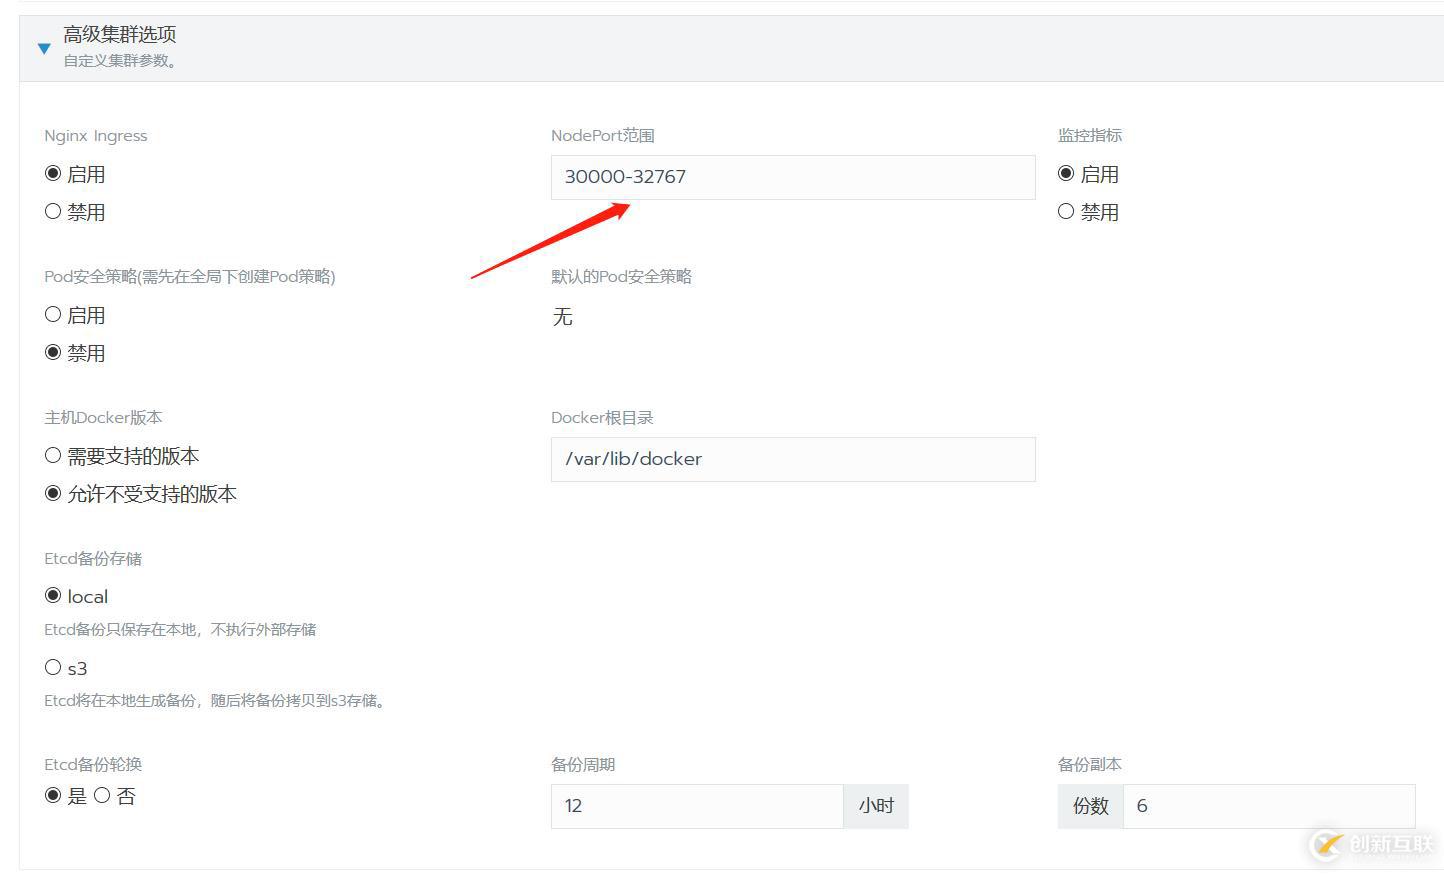
Task: Enable Nginx Ingress with 启用 radio
Action: (53, 174)
